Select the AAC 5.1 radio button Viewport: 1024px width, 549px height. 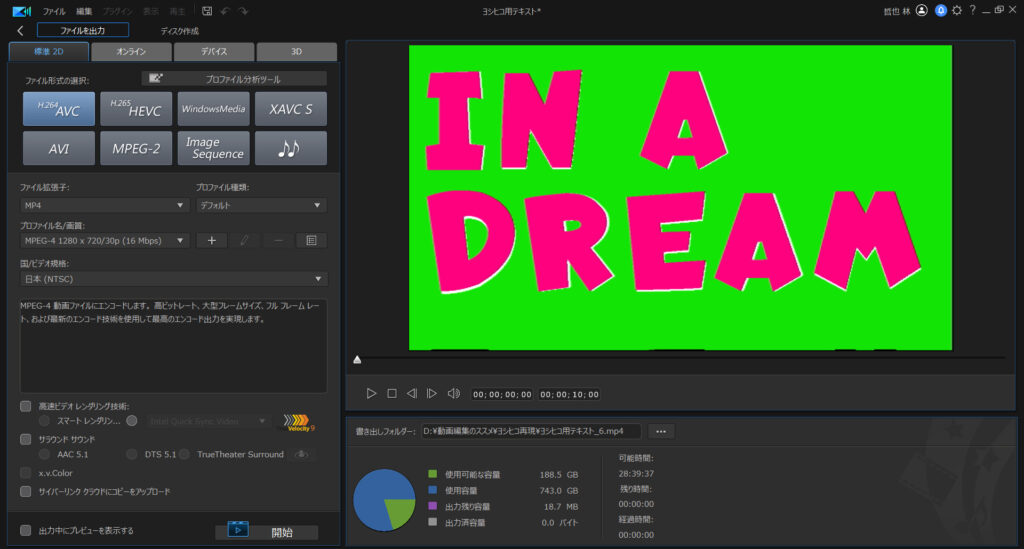click(x=44, y=454)
